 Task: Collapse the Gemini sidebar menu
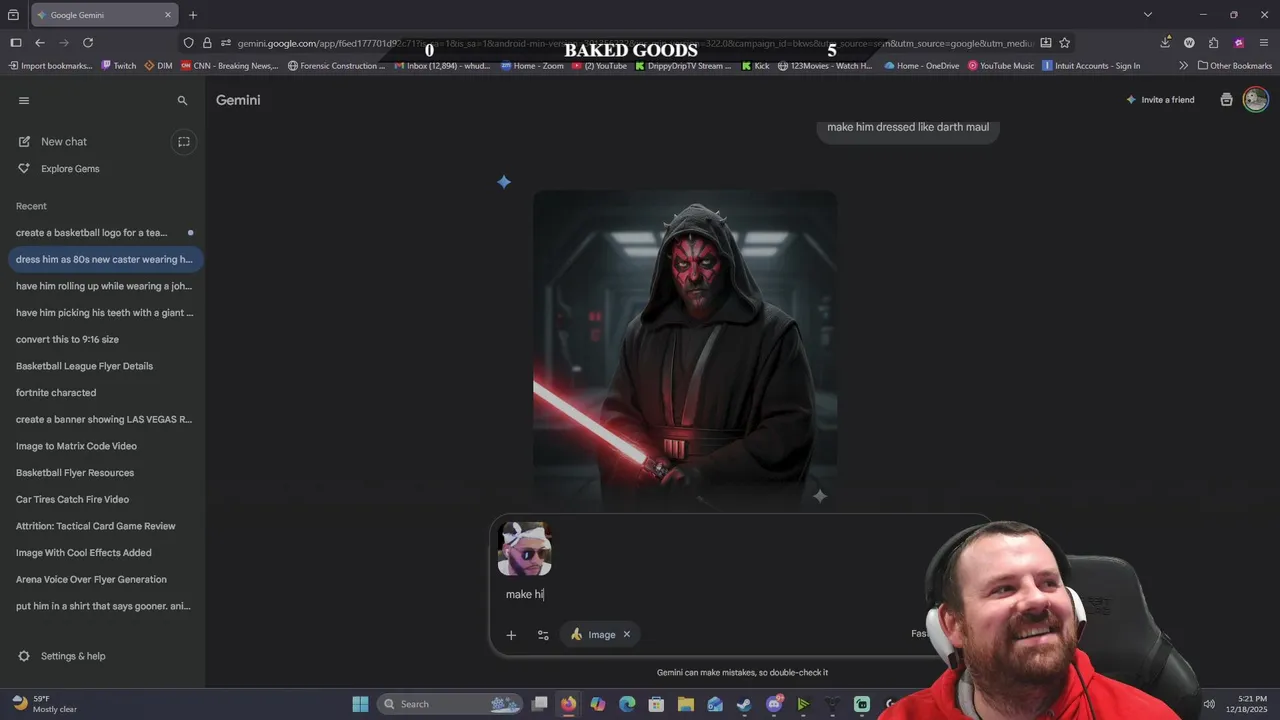point(24,100)
